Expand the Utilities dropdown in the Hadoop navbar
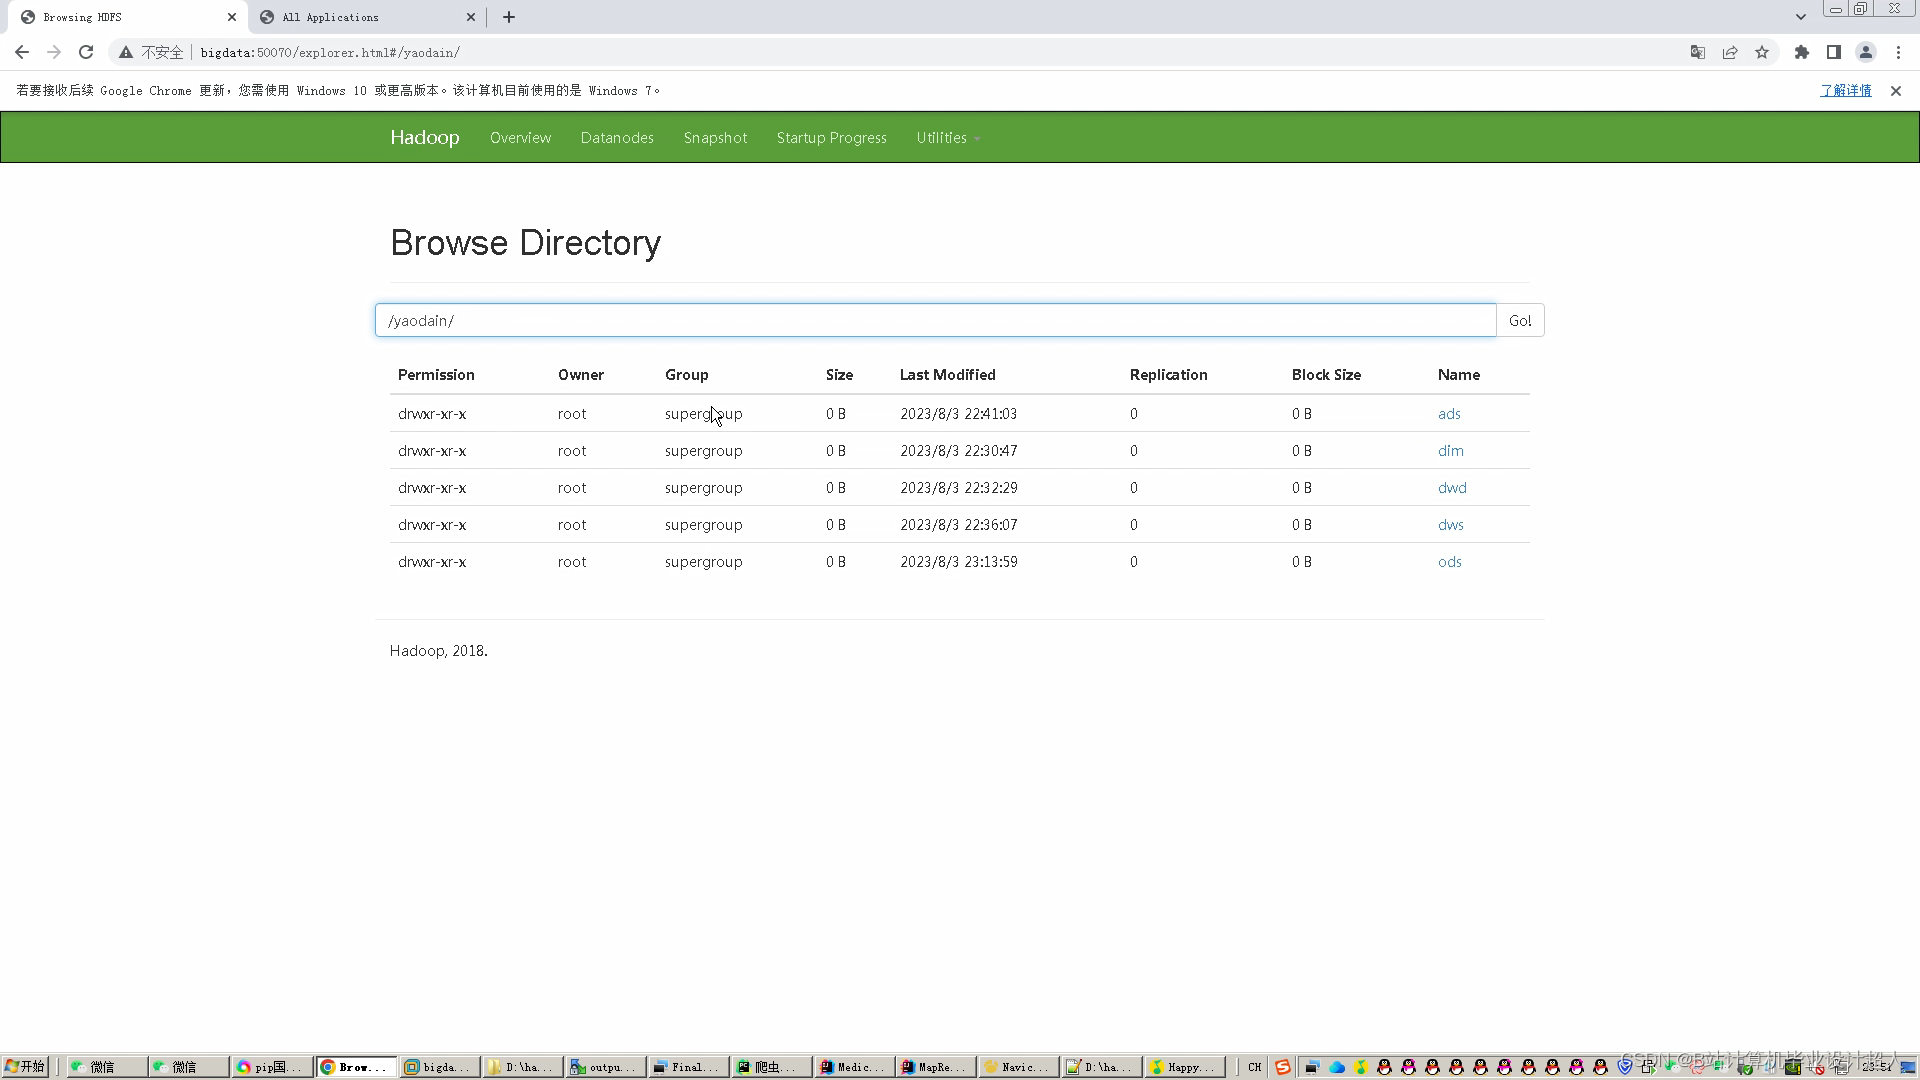This screenshot has width=1920, height=1080. tap(947, 138)
